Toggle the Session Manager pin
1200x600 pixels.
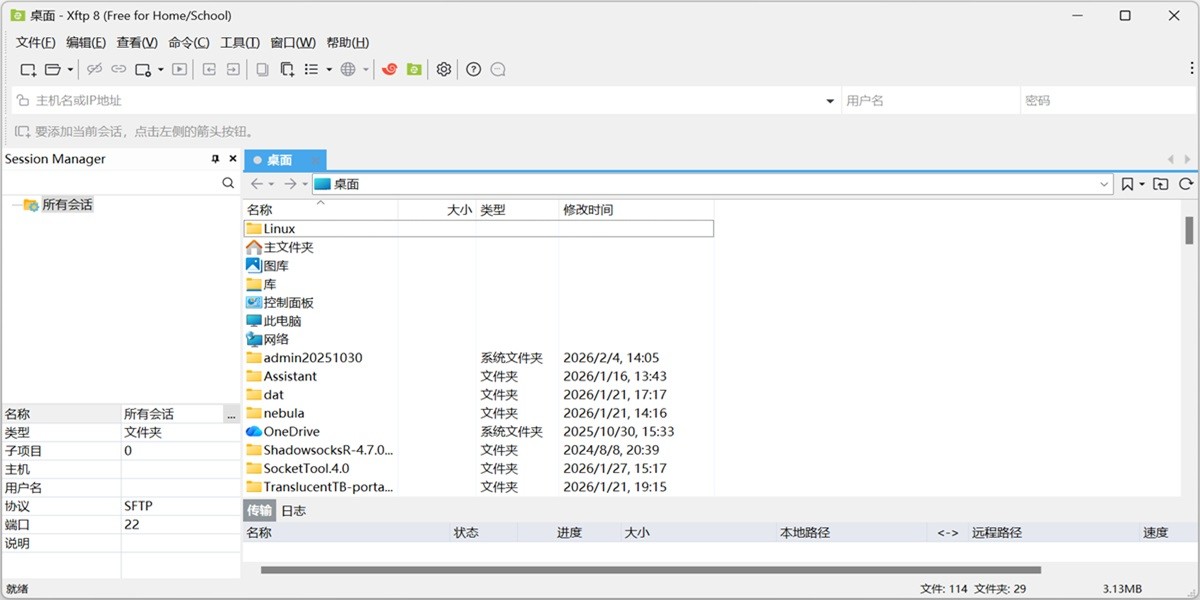point(218,158)
